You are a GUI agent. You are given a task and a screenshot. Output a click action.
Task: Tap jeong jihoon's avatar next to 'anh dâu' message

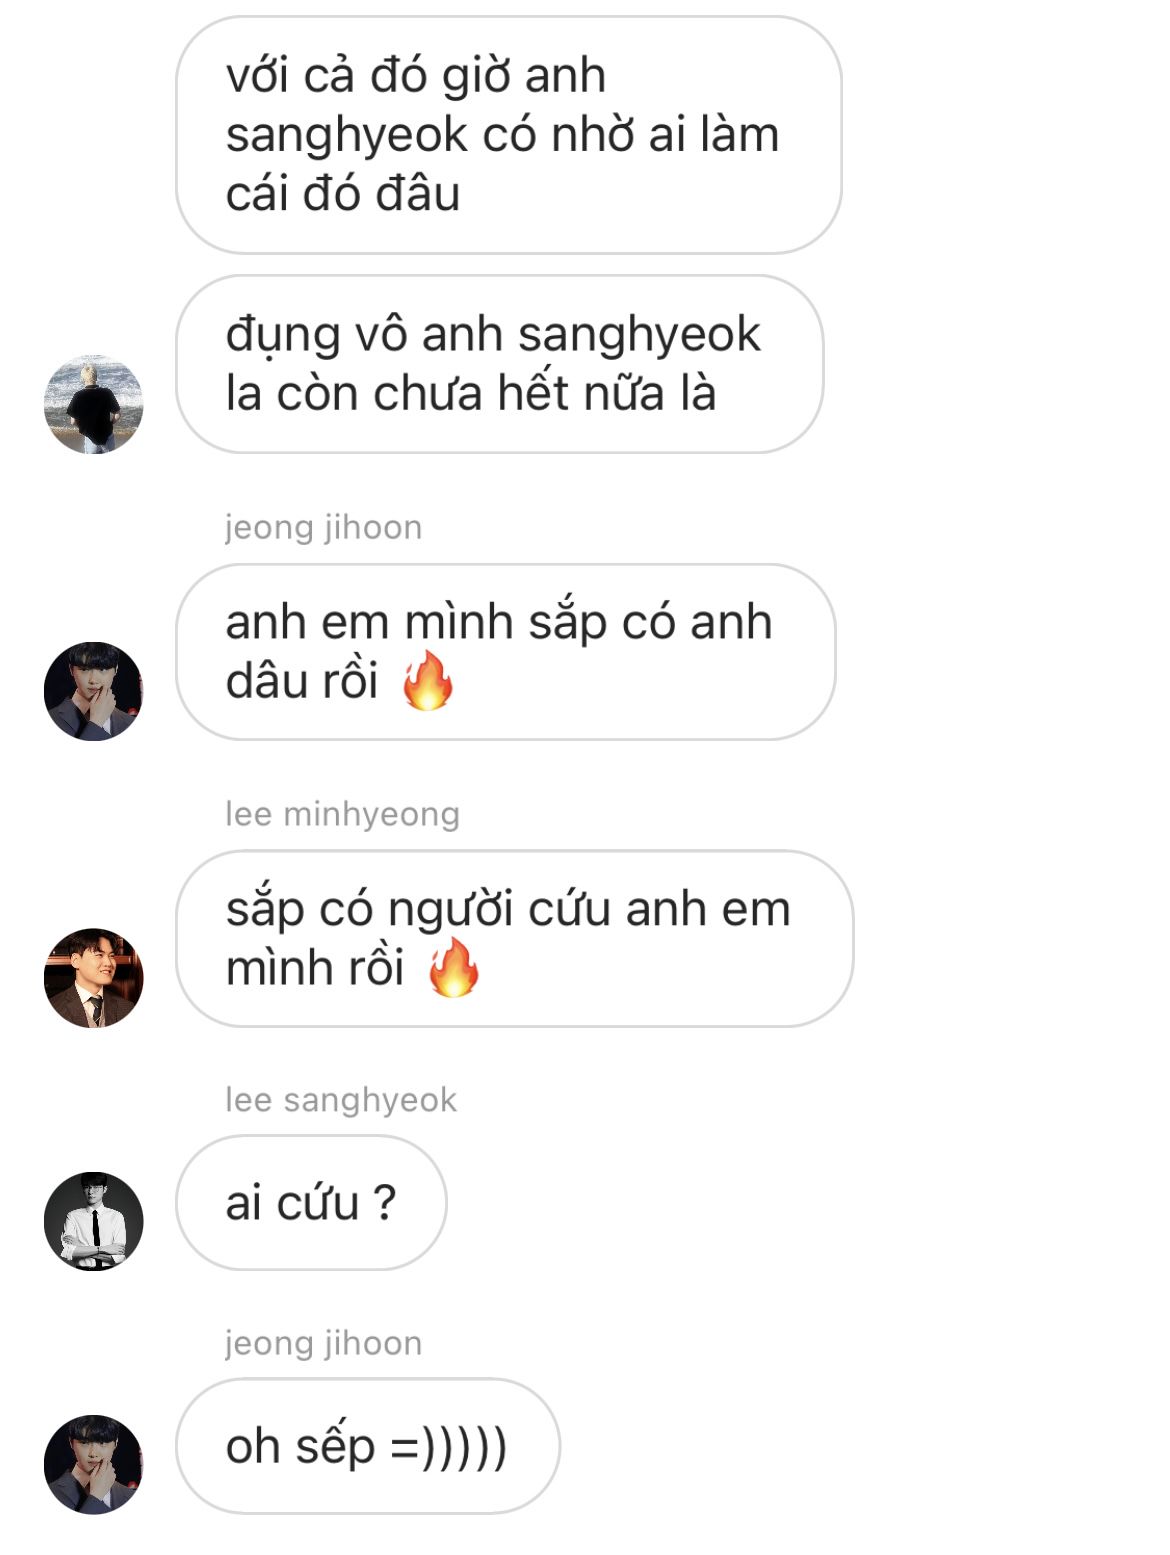[x=94, y=691]
